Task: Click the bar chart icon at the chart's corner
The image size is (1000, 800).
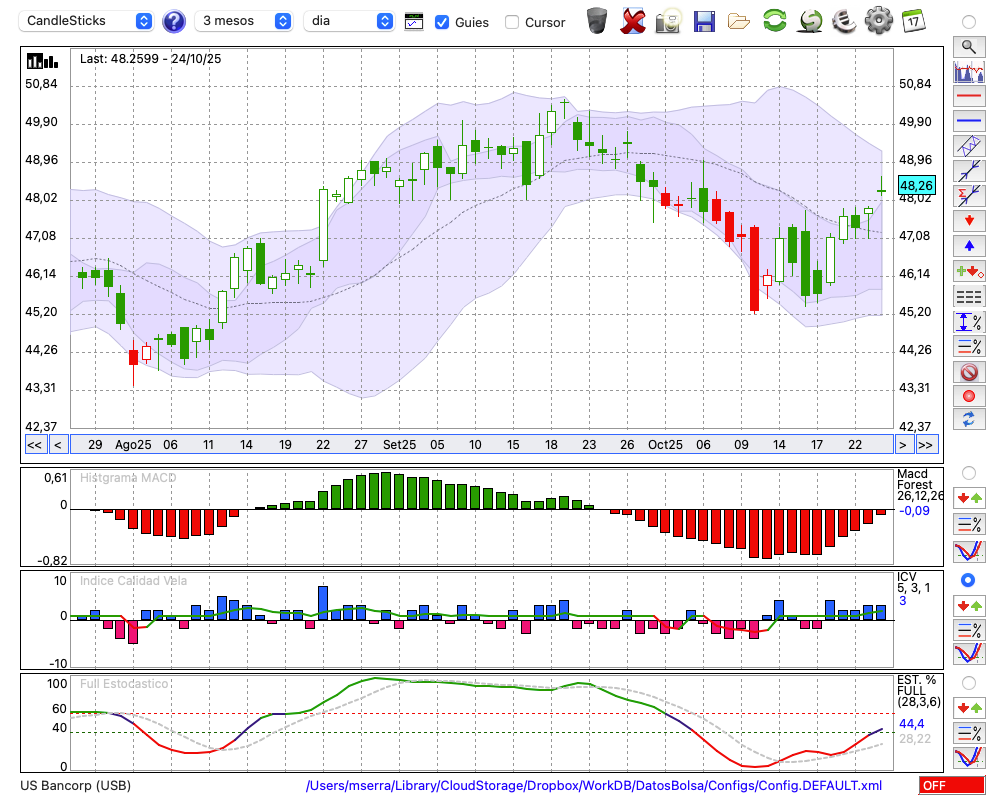Action: [42, 61]
